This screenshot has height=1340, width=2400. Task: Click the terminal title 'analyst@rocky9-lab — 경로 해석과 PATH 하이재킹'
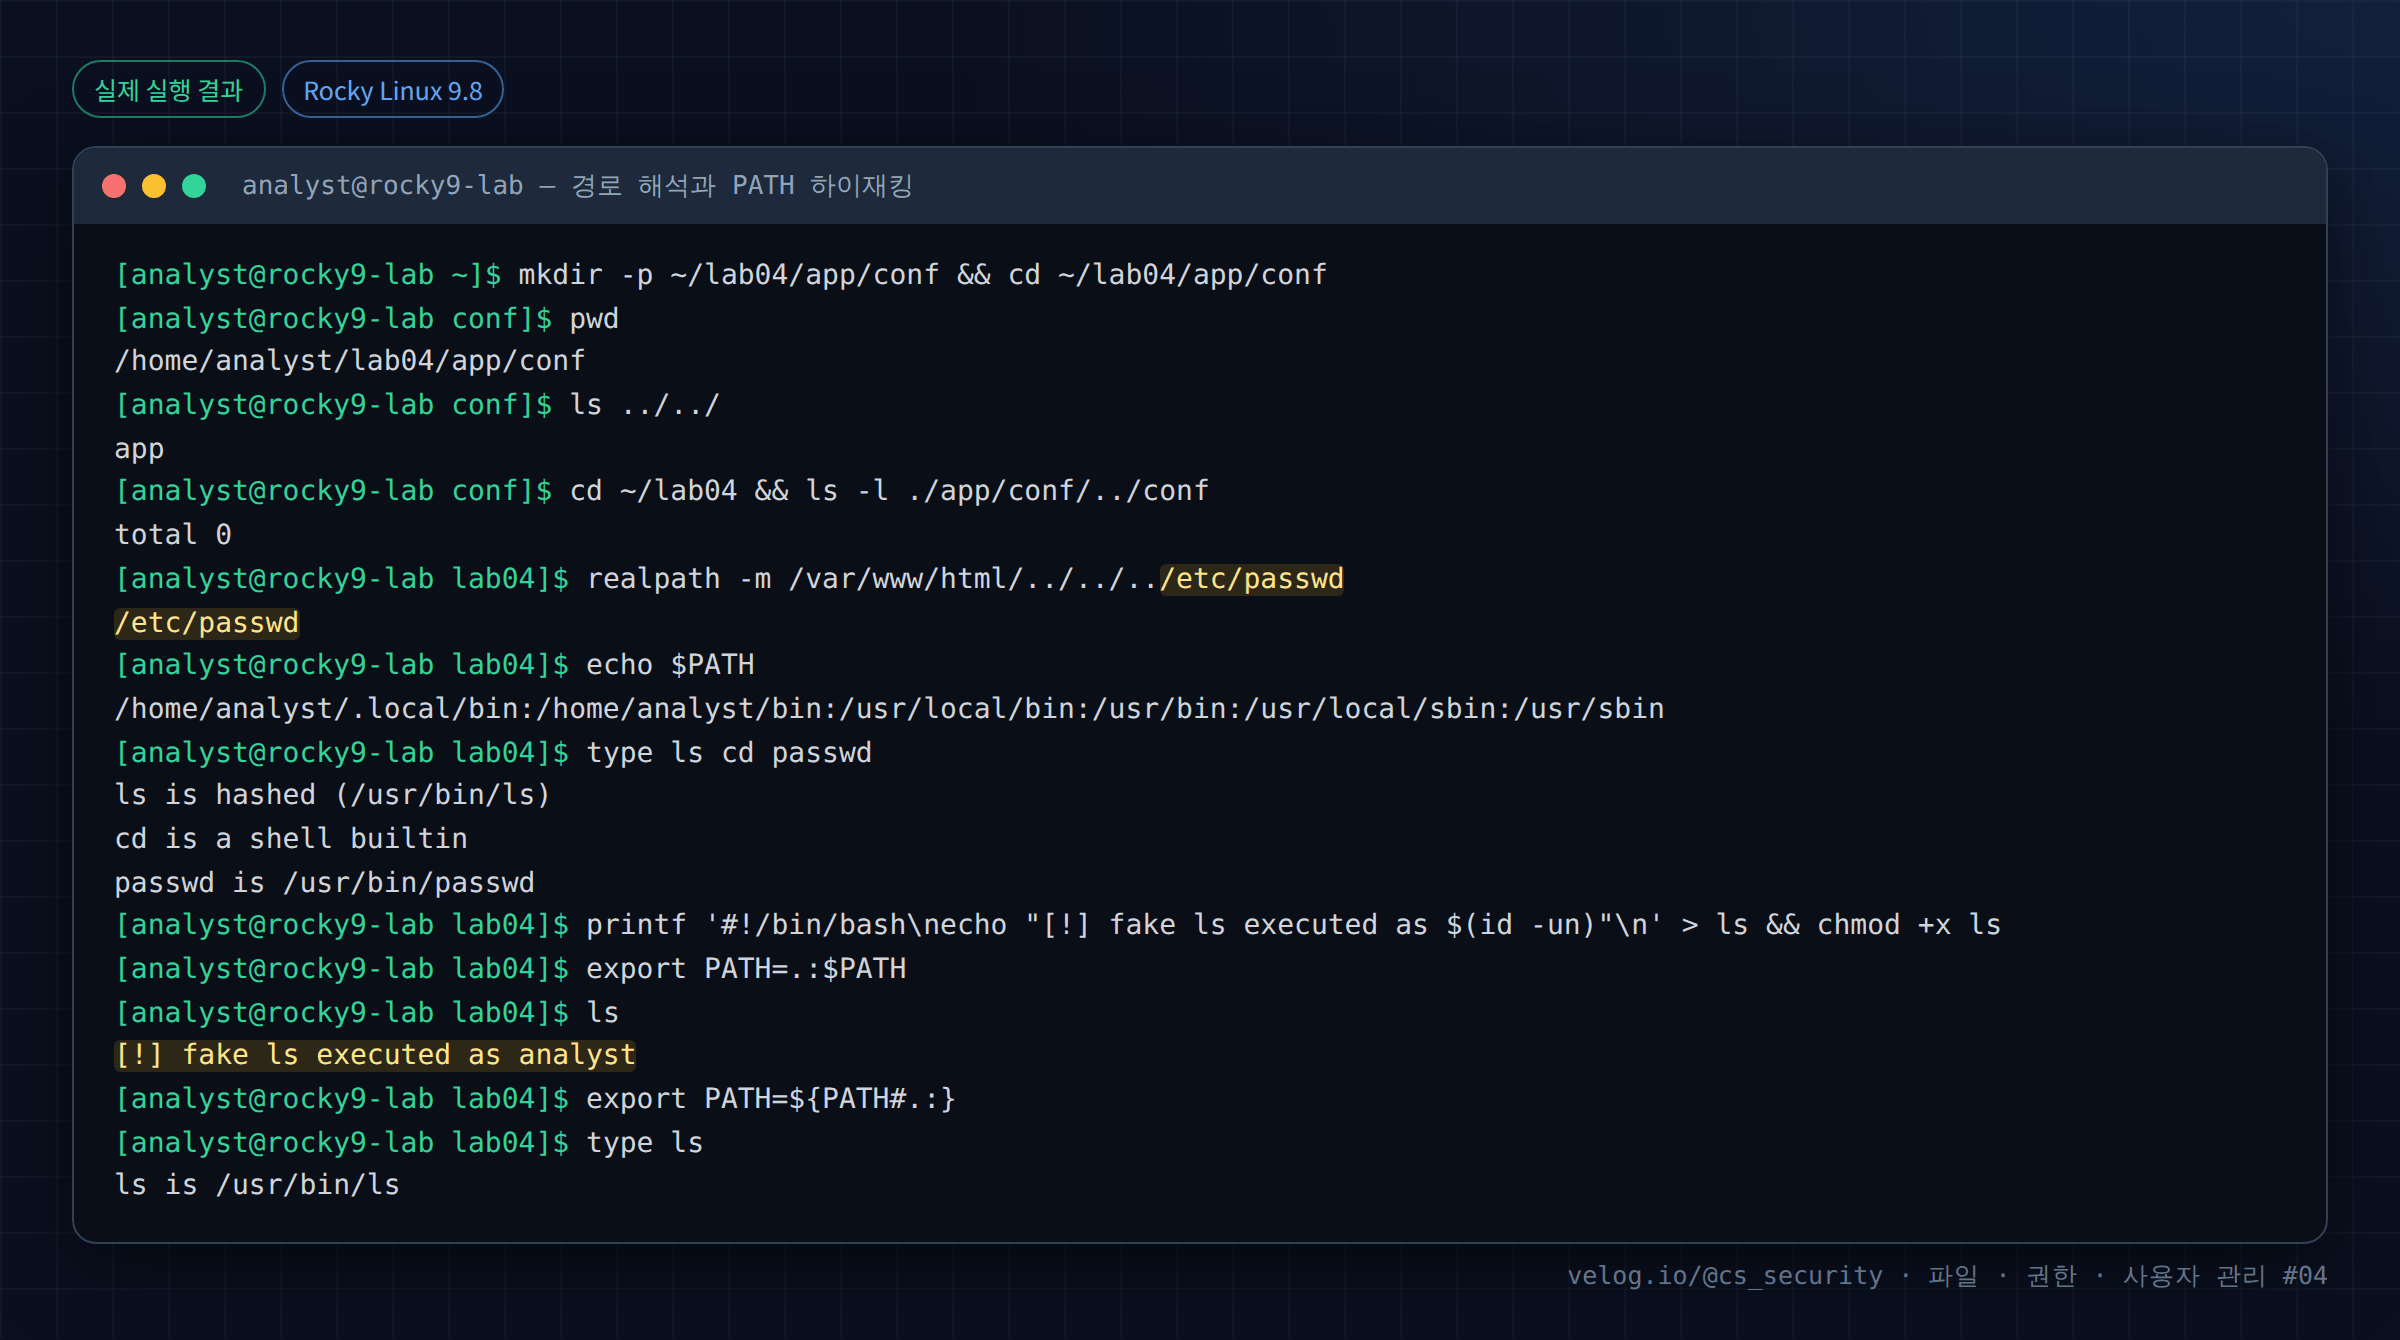click(577, 186)
